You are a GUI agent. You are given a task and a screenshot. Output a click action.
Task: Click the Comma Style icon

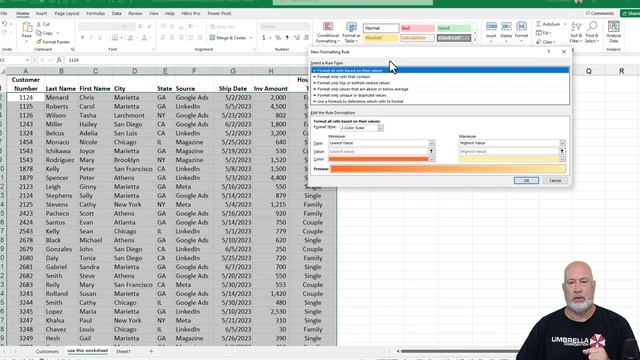287,38
